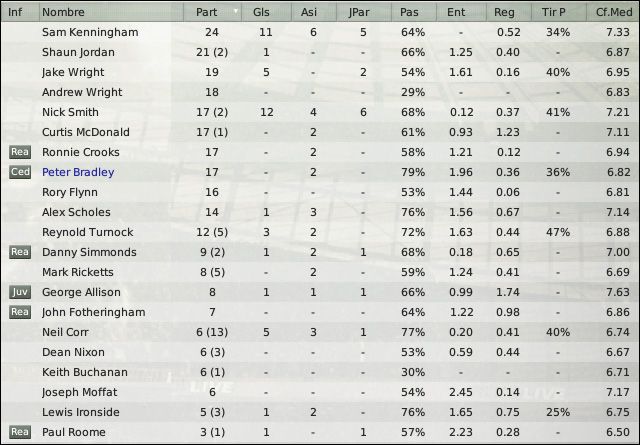Select Sam Kenningham's row
Image resolution: width=640 pixels, height=445 pixels.
pyautogui.click(x=320, y=32)
